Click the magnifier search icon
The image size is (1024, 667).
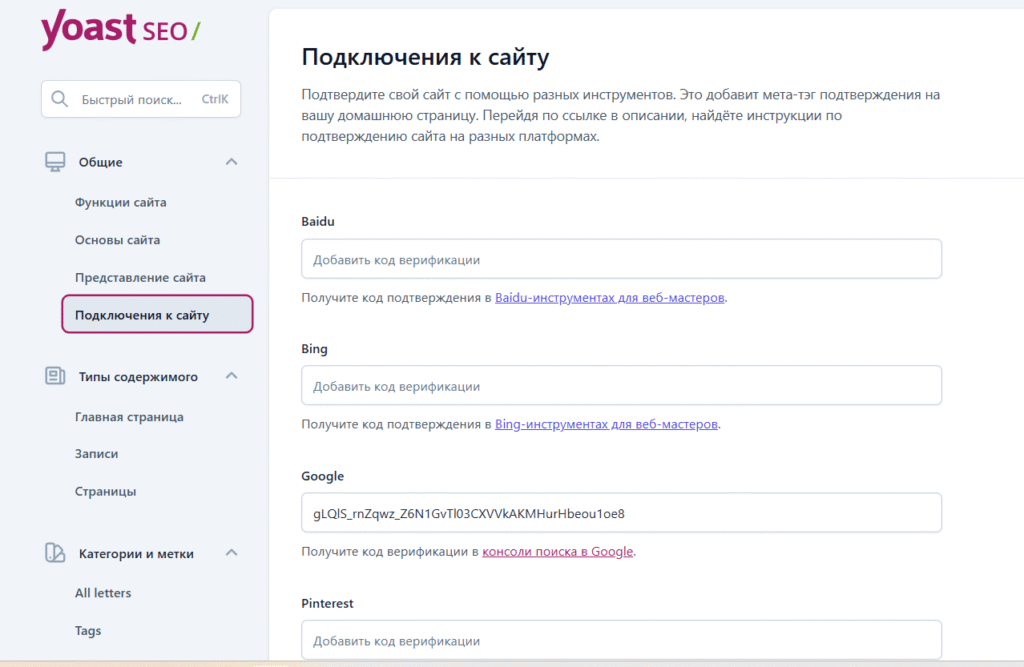60,99
